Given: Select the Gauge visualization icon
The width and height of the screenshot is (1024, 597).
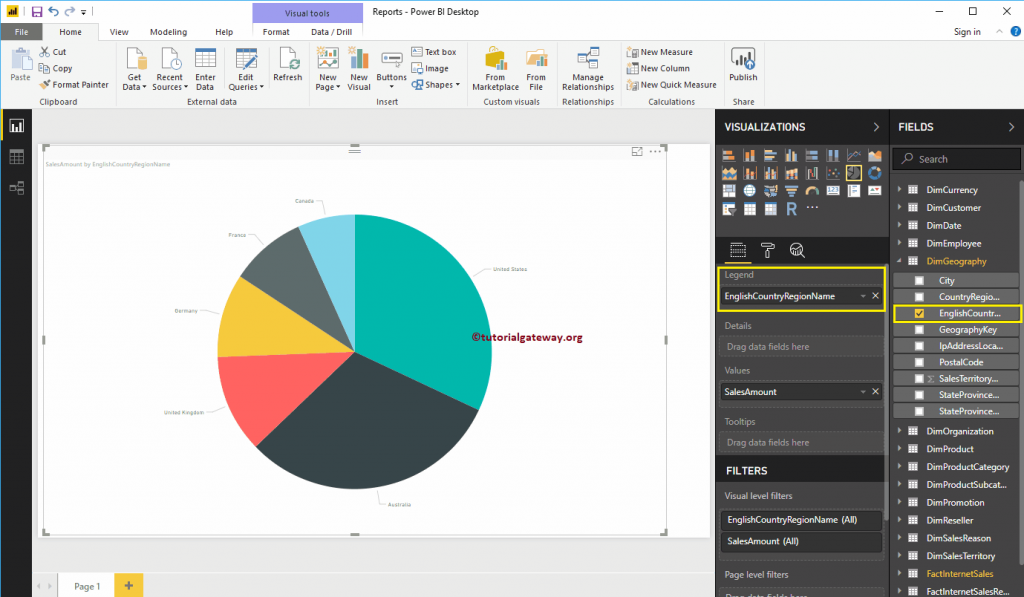Looking at the screenshot, I should click(x=810, y=190).
